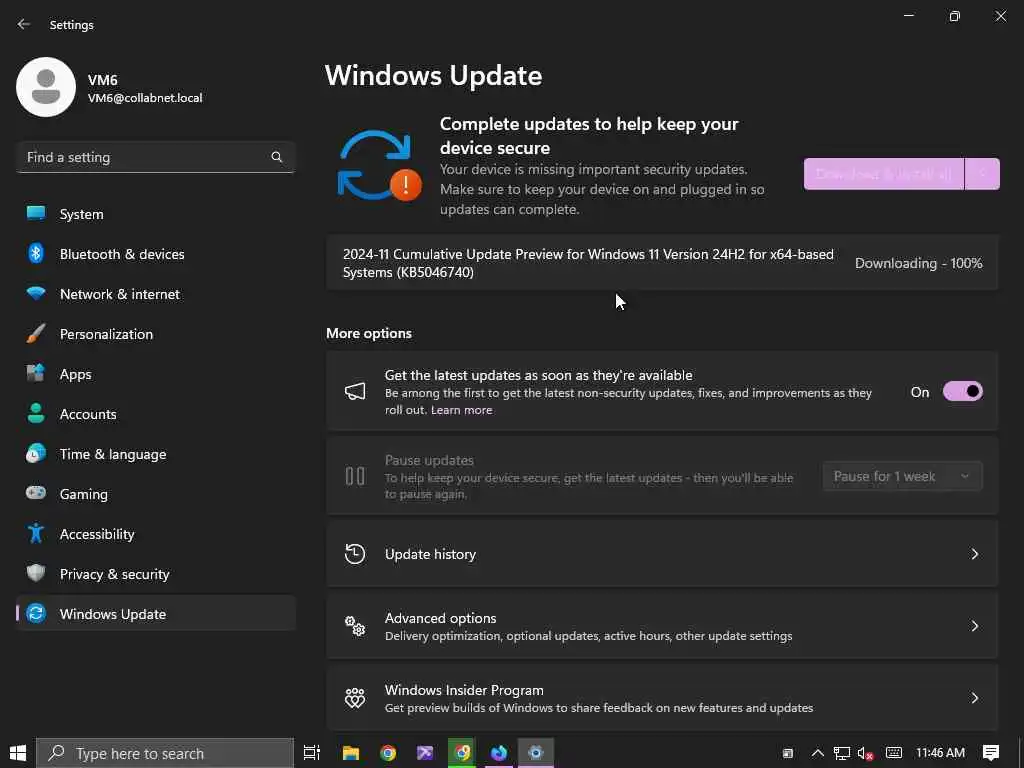This screenshot has width=1024, height=768.
Task: Click the Downloading - 100% status text
Action: coord(918,263)
